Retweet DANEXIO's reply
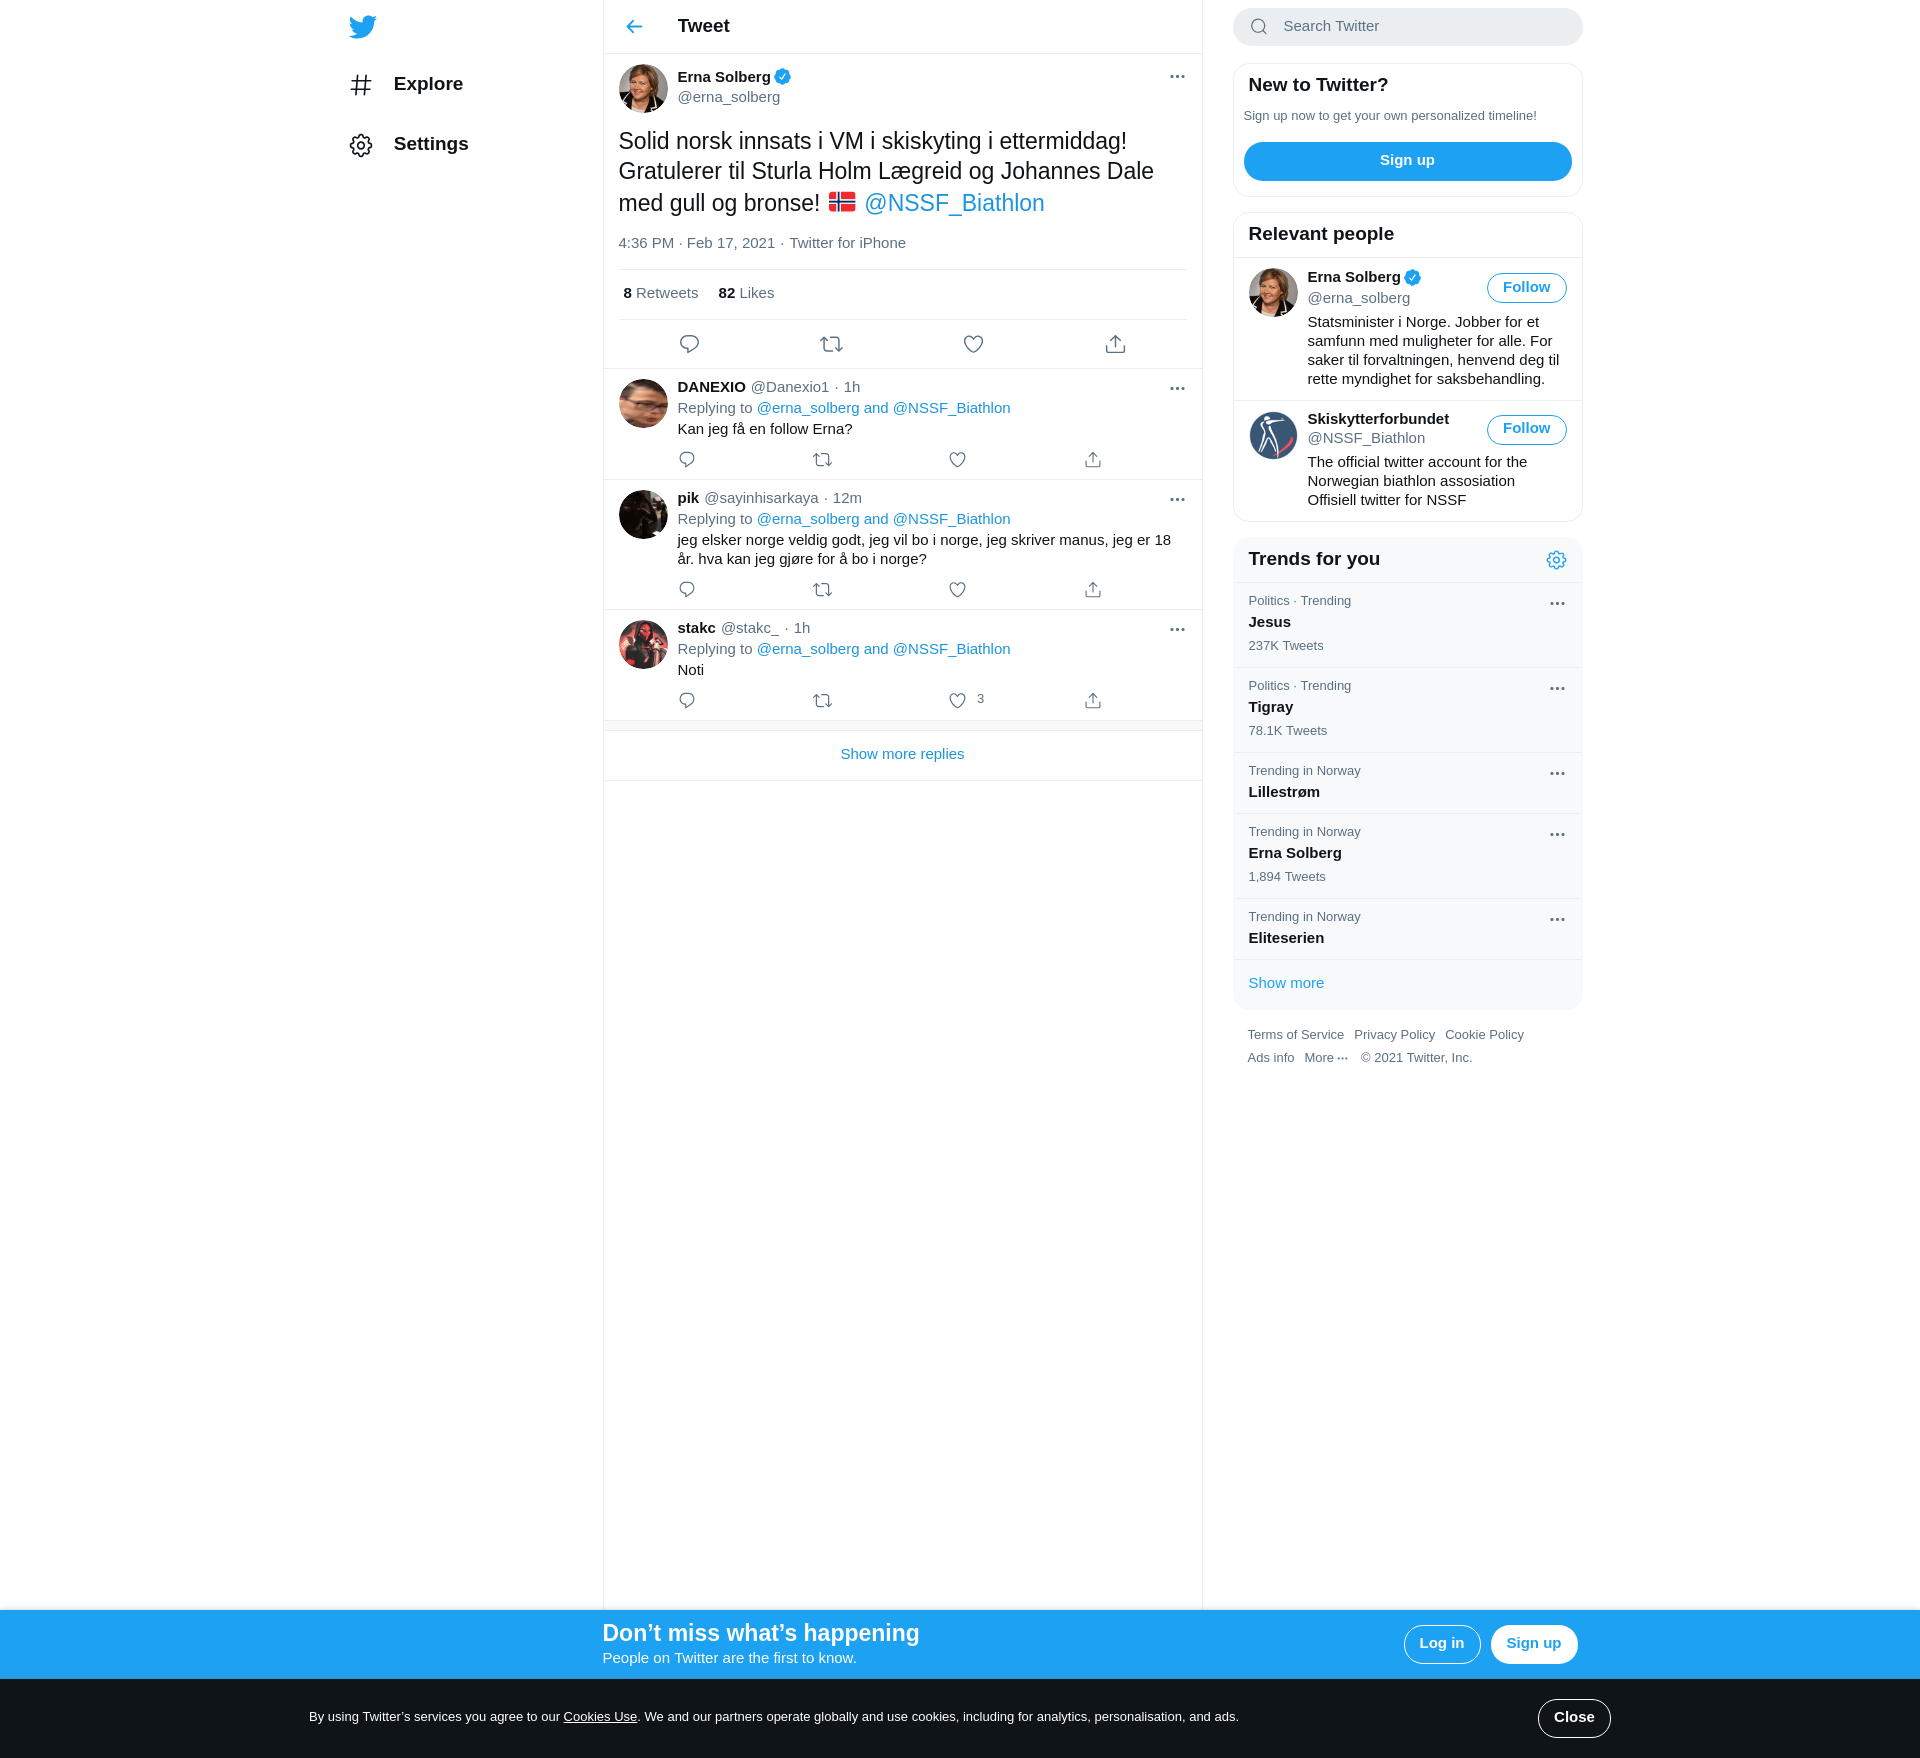The height and width of the screenshot is (1758, 1920). click(x=822, y=460)
